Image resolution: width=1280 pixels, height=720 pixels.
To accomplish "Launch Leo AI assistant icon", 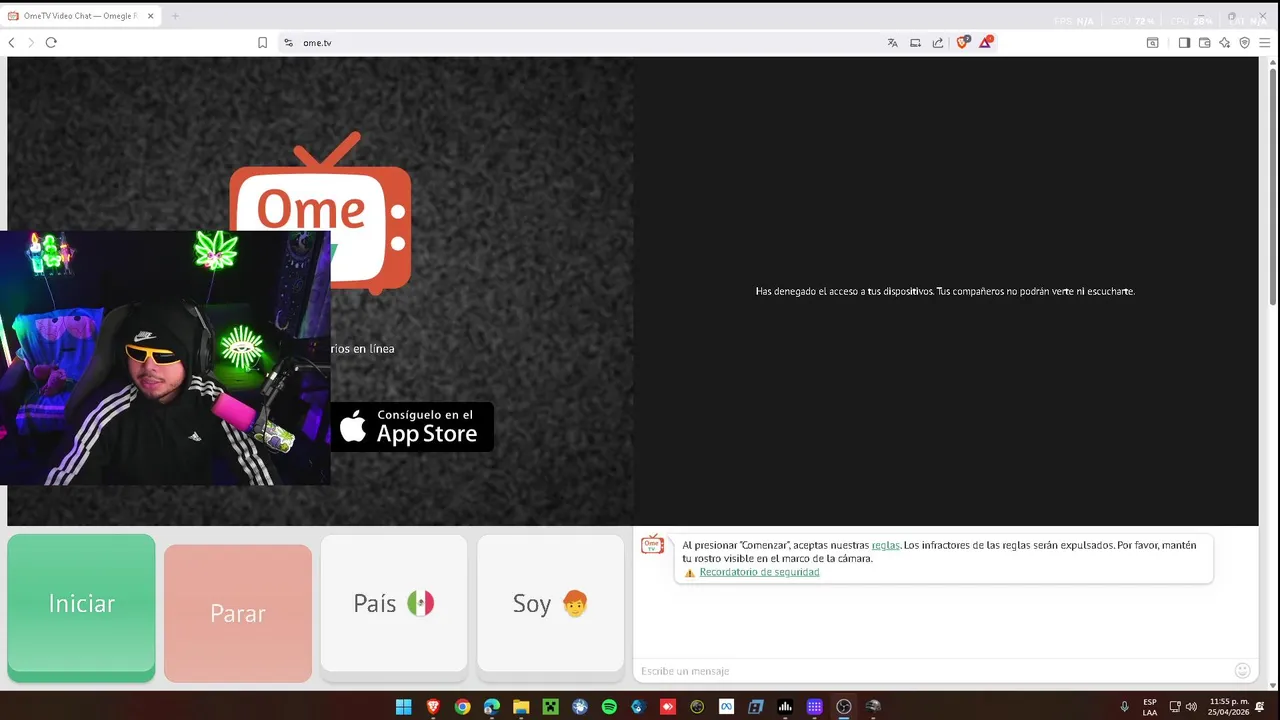I will tap(1224, 43).
